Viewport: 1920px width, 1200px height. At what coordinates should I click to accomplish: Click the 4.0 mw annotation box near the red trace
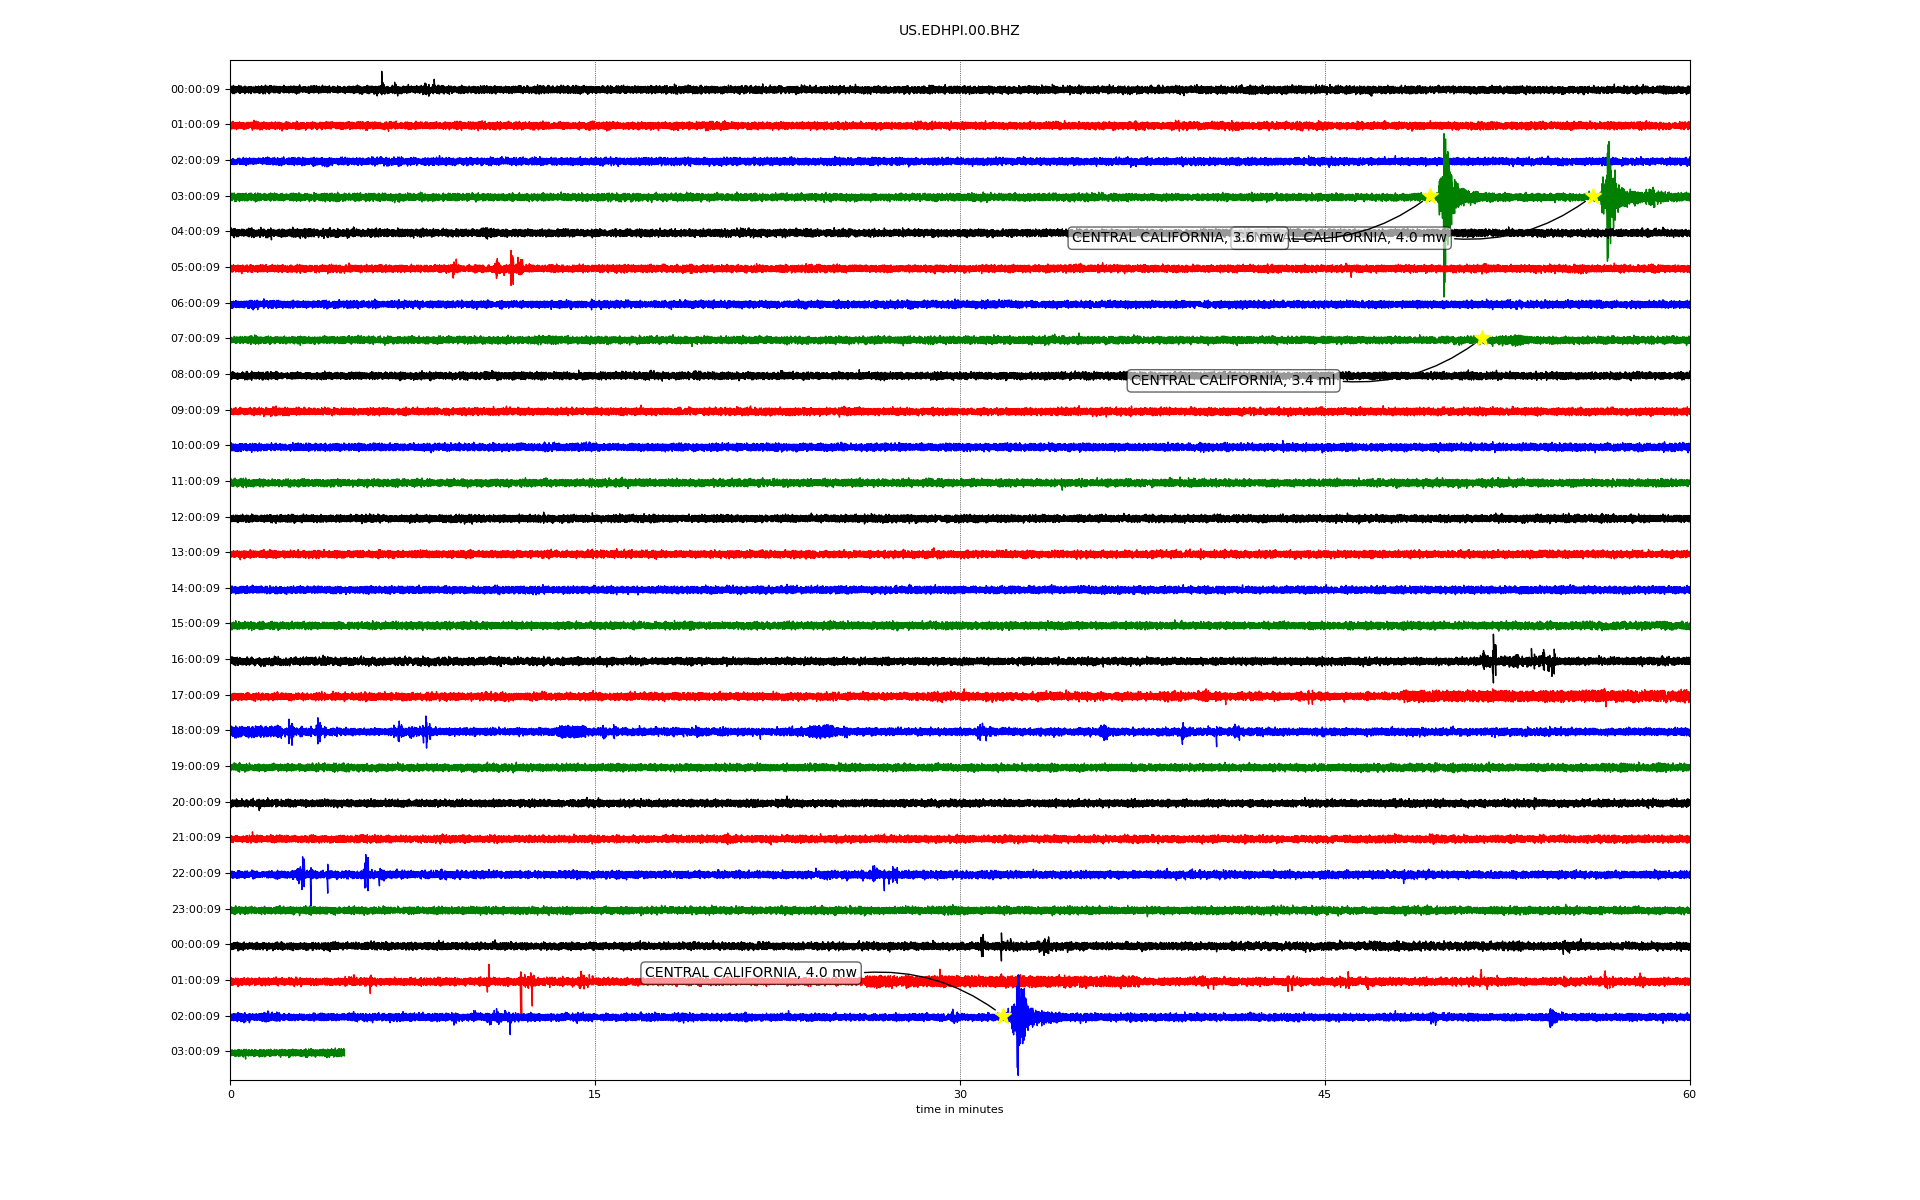pos(750,973)
